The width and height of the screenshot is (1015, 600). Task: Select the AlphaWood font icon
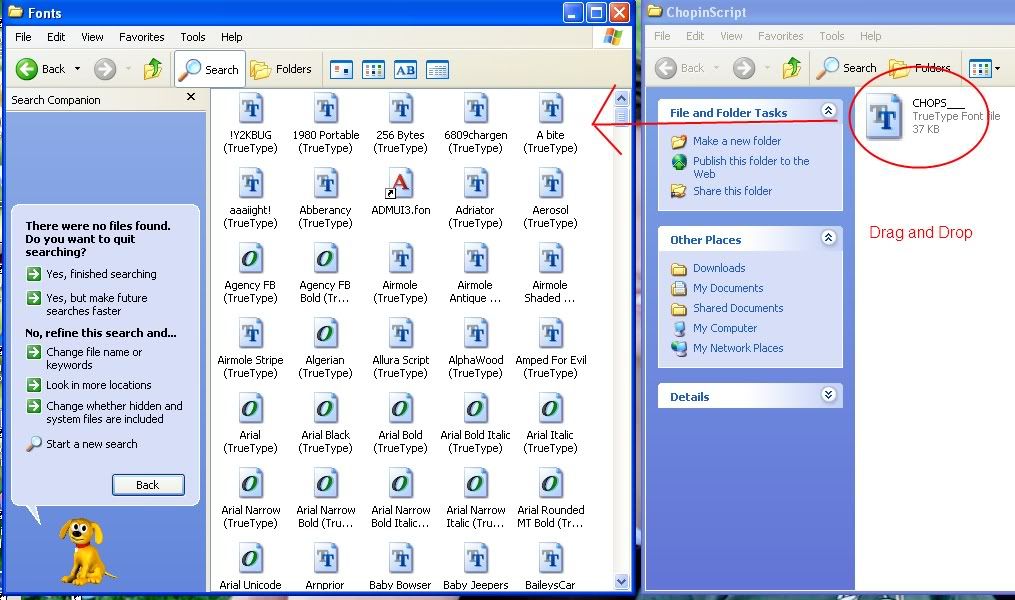click(476, 335)
